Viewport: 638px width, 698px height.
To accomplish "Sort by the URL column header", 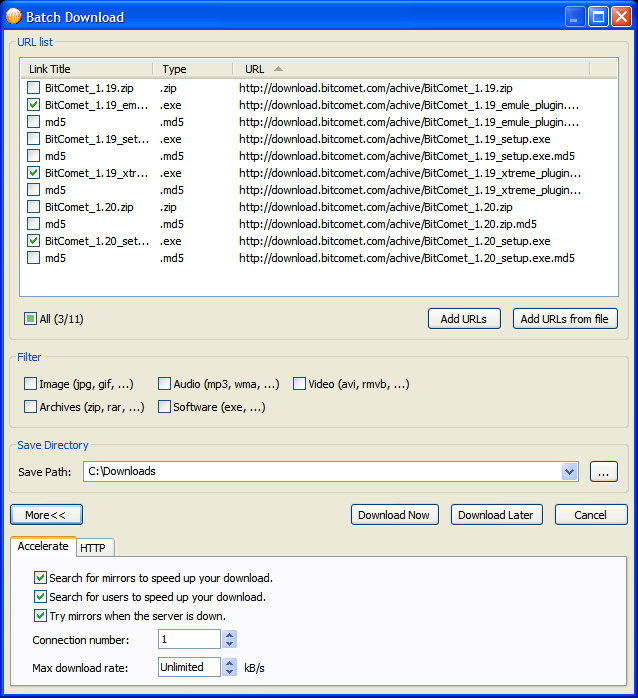I will [x=411, y=69].
